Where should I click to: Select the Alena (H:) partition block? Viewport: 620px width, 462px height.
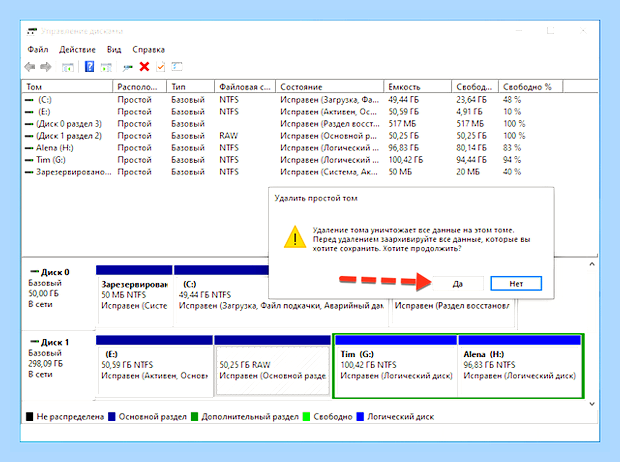click(520, 365)
